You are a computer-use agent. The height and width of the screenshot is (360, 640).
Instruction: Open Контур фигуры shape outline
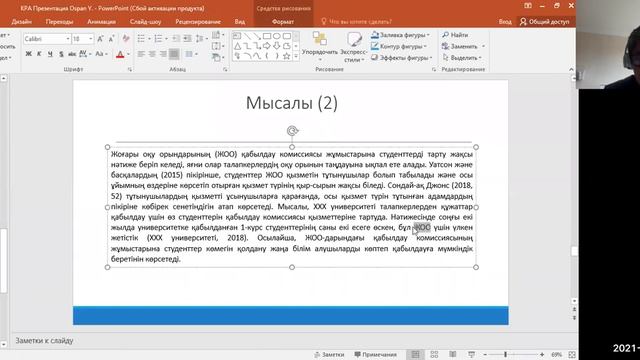(399, 47)
